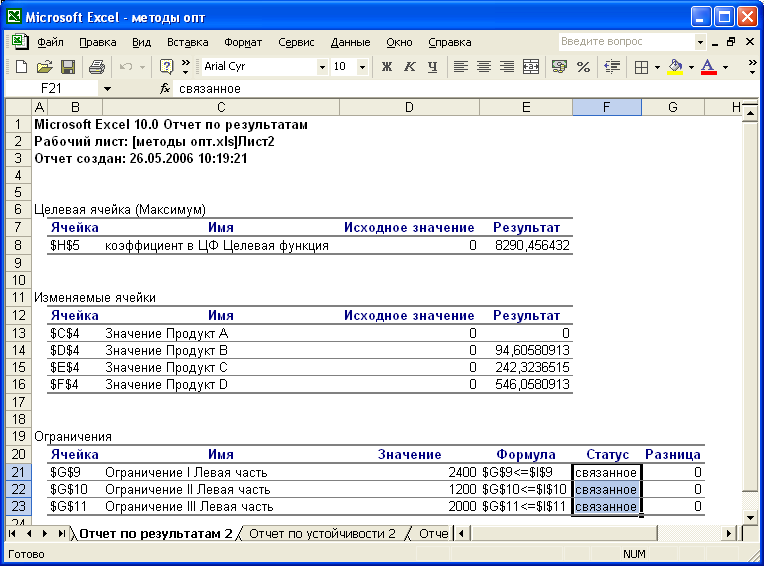The width and height of the screenshot is (764, 566).
Task: Switch to the Отчет по устойчивости 2 tab
Action: click(x=322, y=534)
